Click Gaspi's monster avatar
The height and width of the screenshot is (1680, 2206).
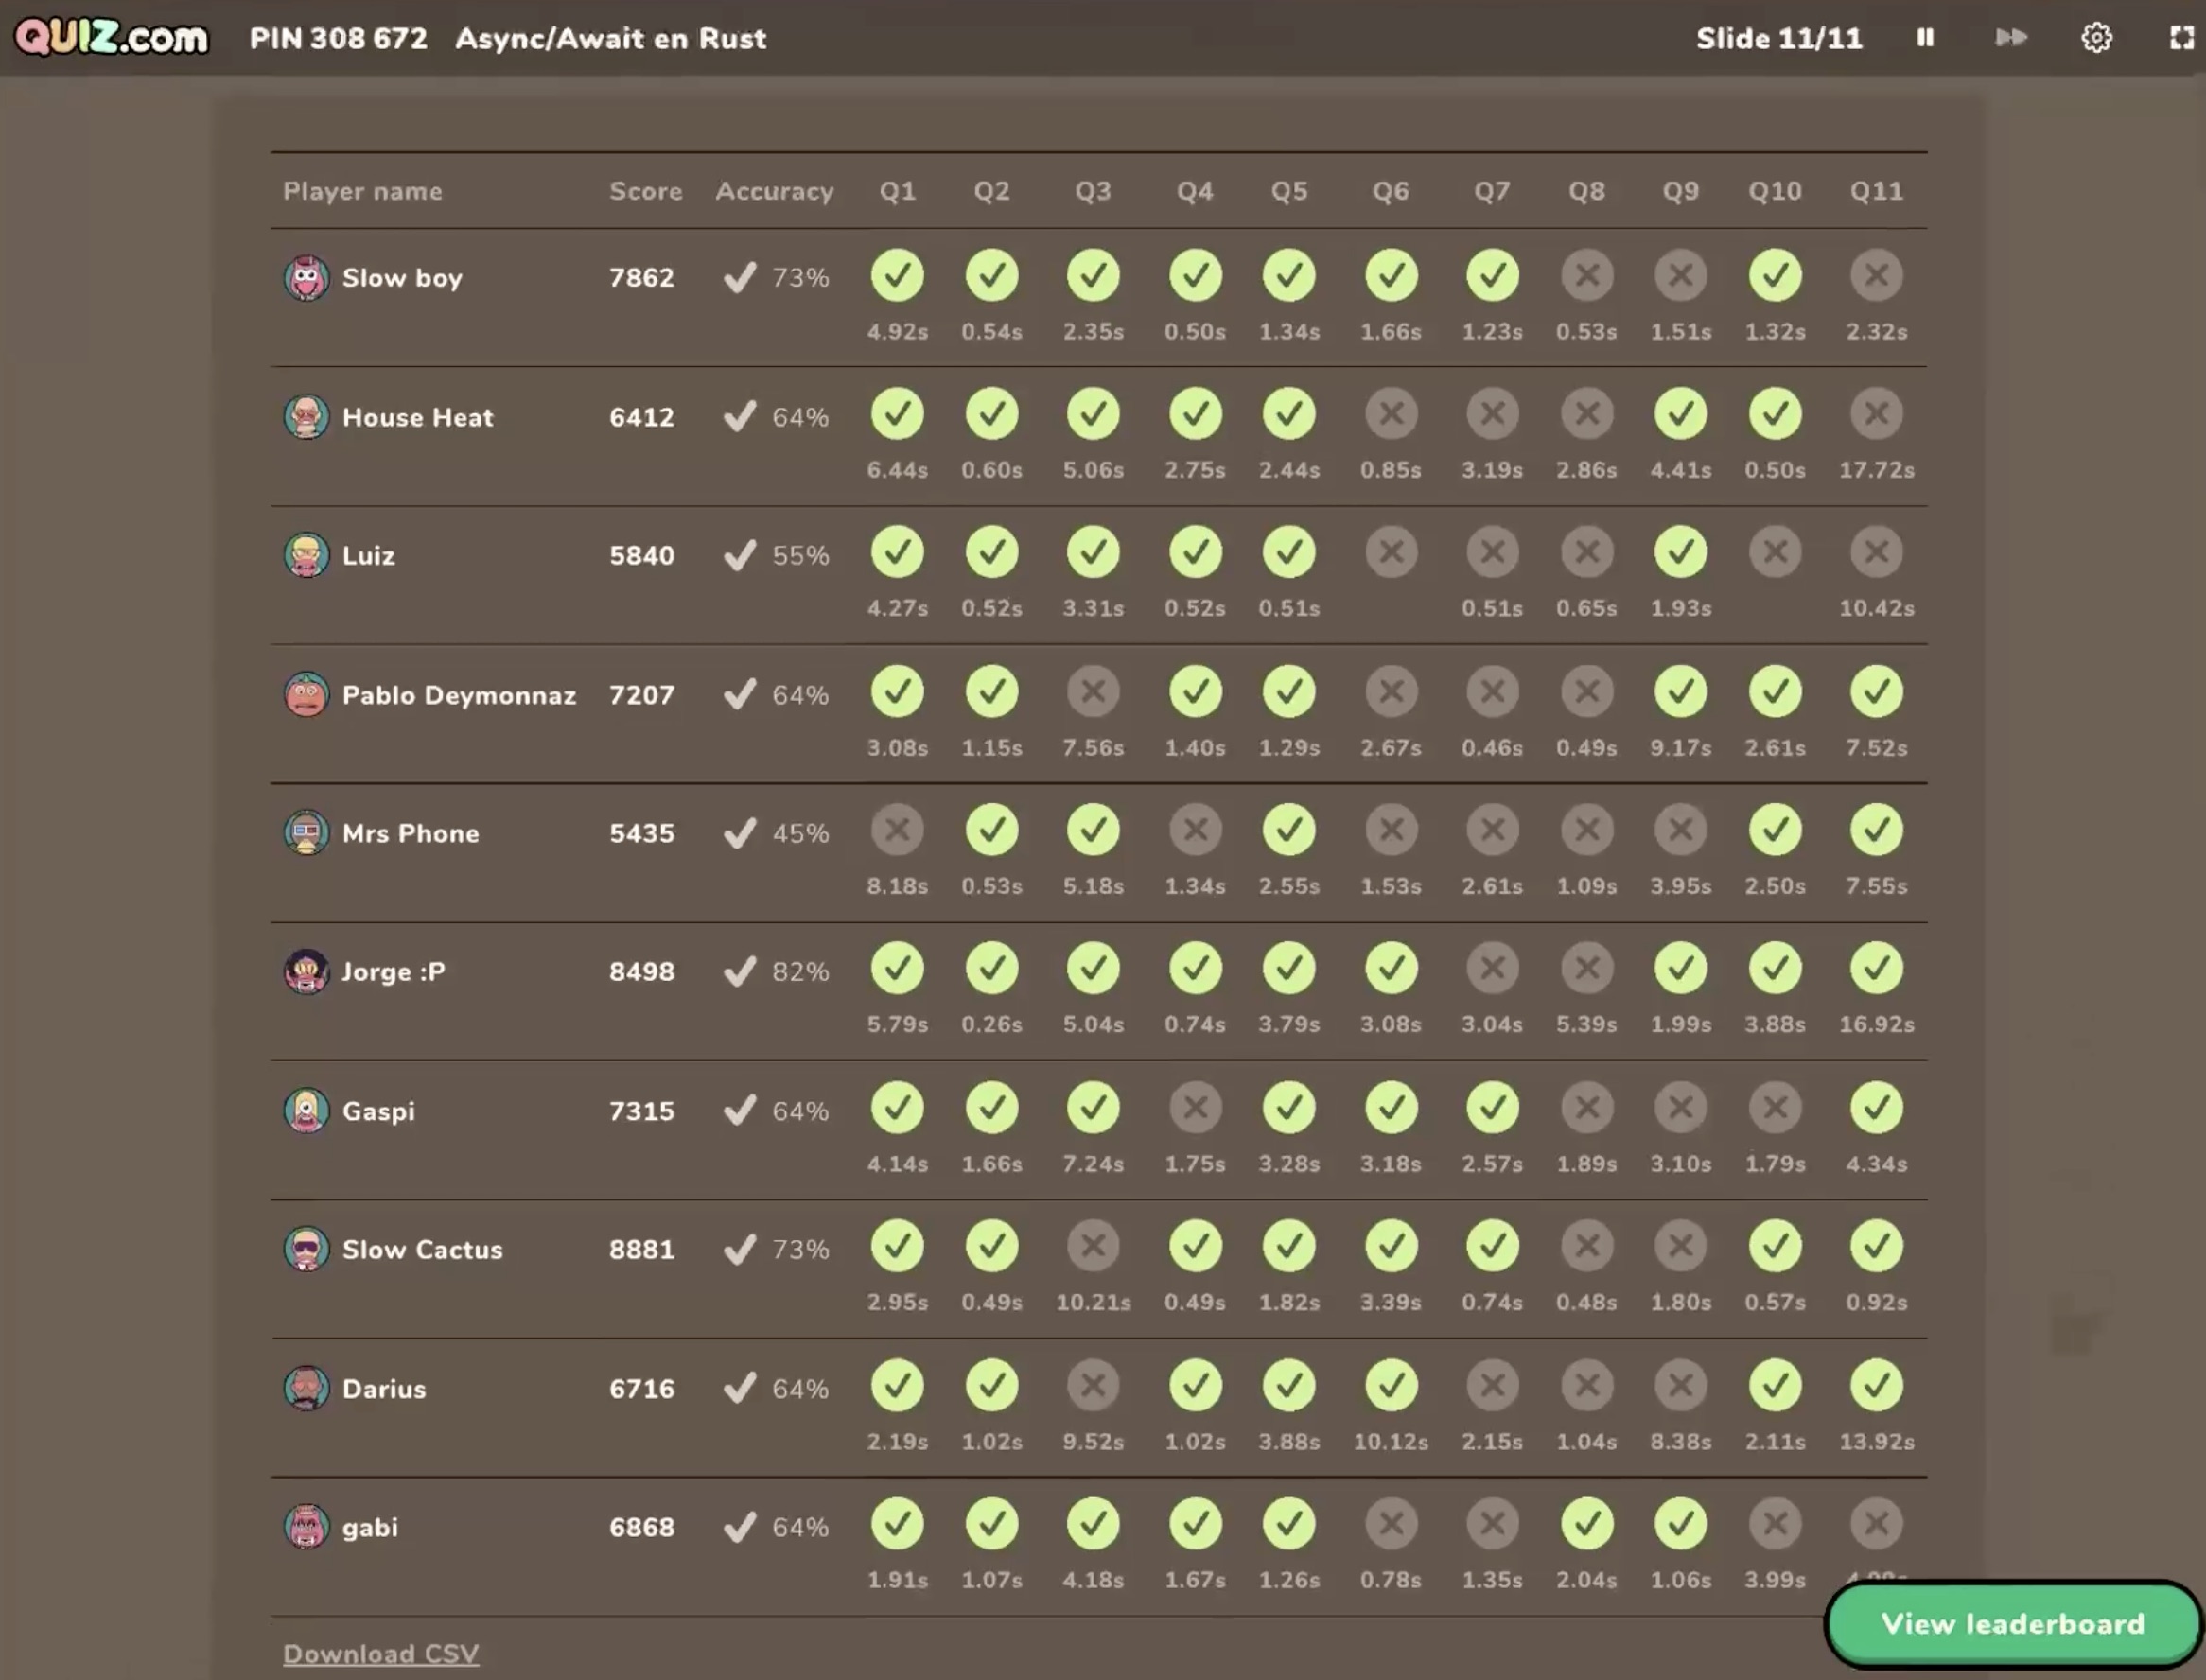(x=306, y=1110)
